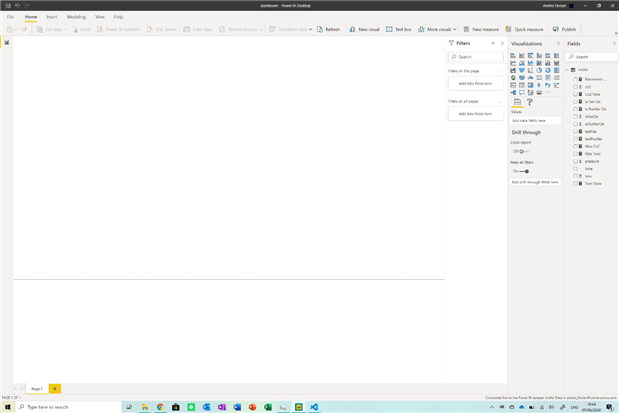Viewport: 619px width, 413px height.
Task: Select the Line chart visual
Action: tap(513, 63)
